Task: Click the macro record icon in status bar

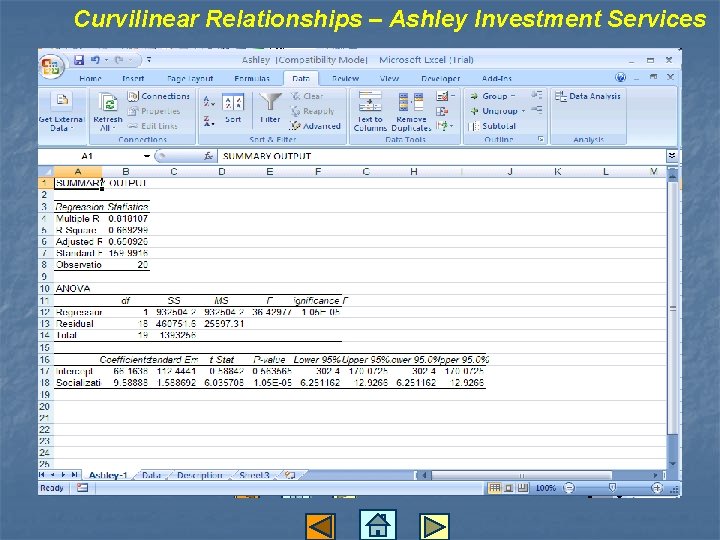Action: (83, 488)
